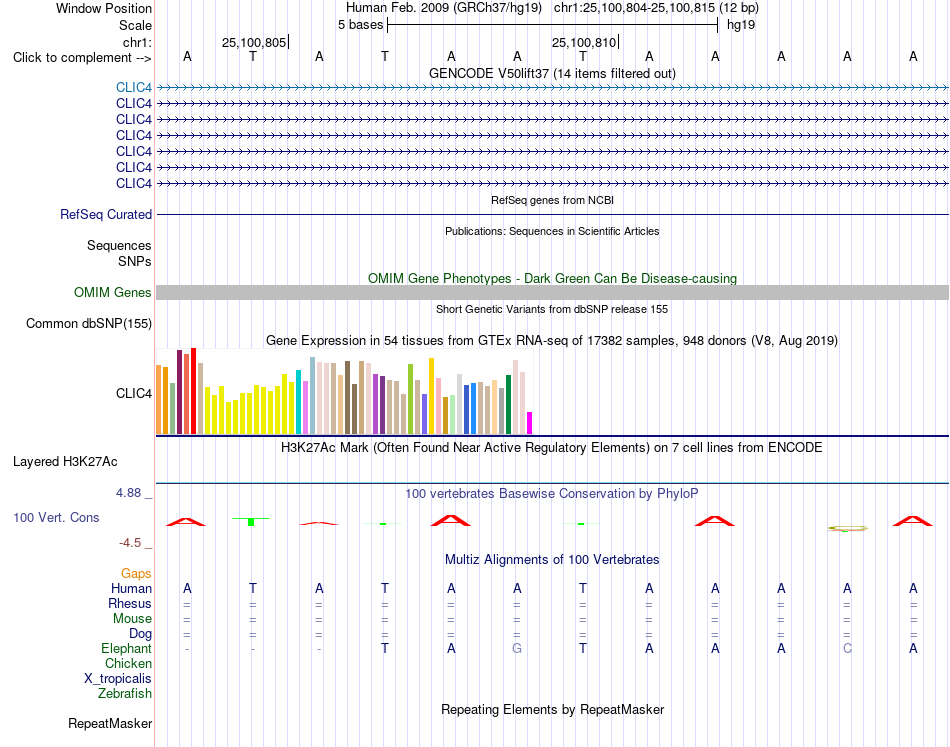The width and height of the screenshot is (950, 747).
Task: Click the Elephant alignment row label
Action: 127,648
